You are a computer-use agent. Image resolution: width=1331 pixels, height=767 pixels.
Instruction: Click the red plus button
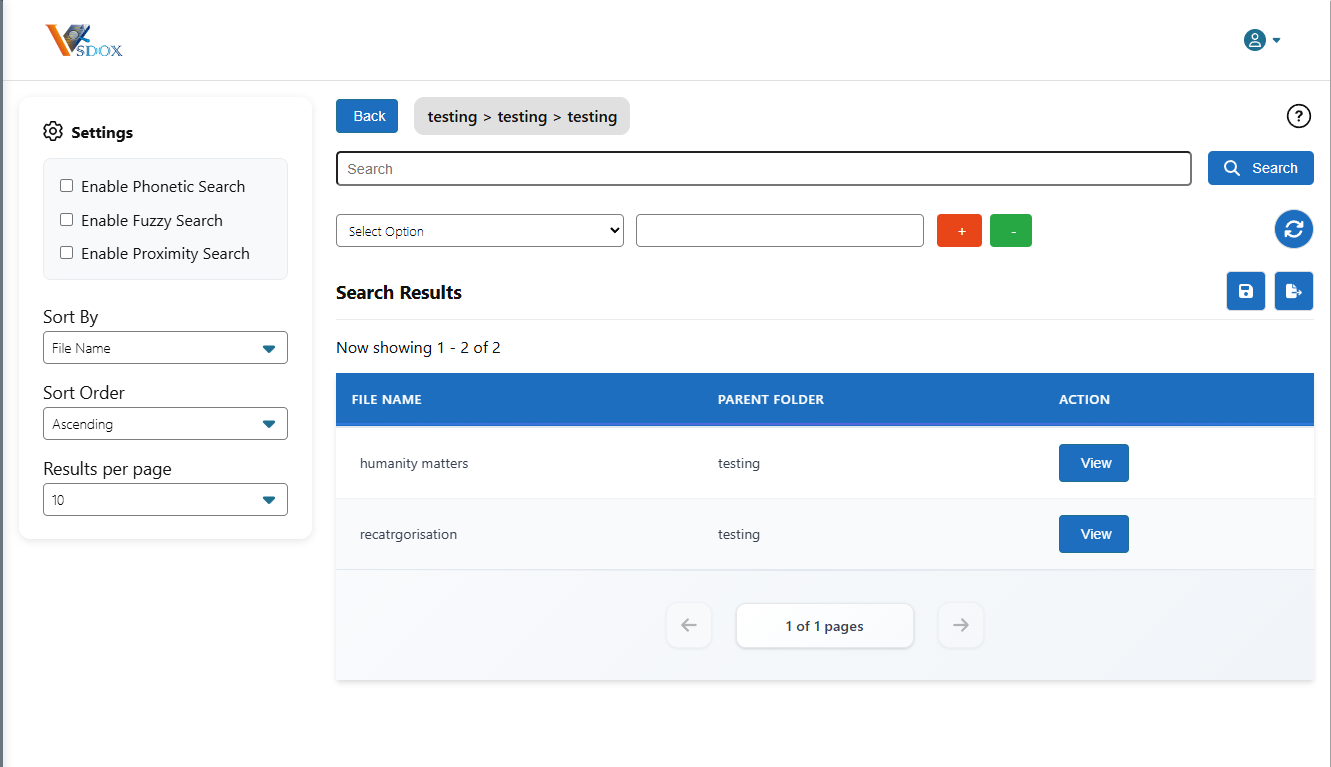pos(959,230)
